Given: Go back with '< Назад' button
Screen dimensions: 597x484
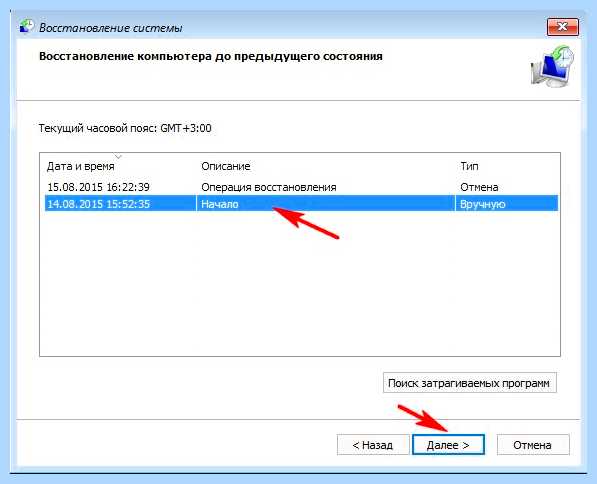Looking at the screenshot, I should pos(373,445).
